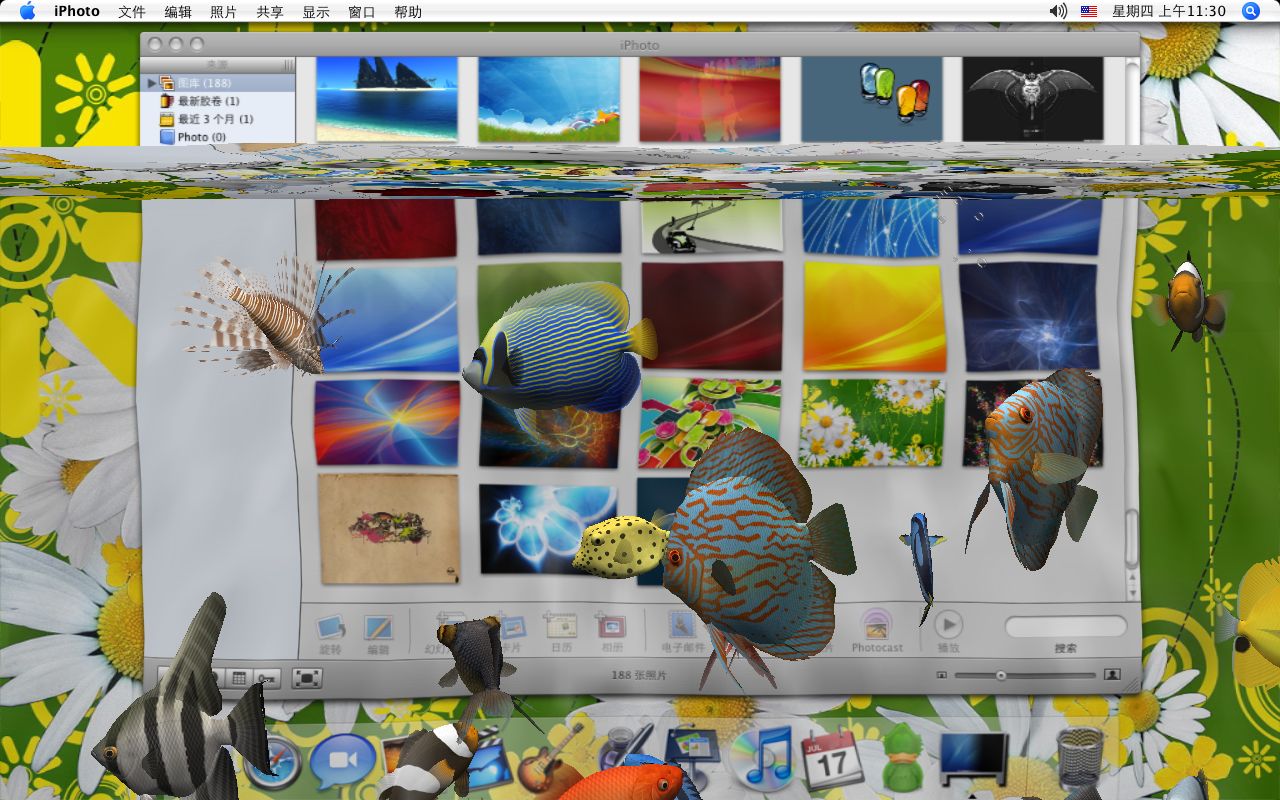Screen dimensions: 1280x800
Task: Toggle the keywords key button in bottom bar
Action: pyautogui.click(x=267, y=678)
